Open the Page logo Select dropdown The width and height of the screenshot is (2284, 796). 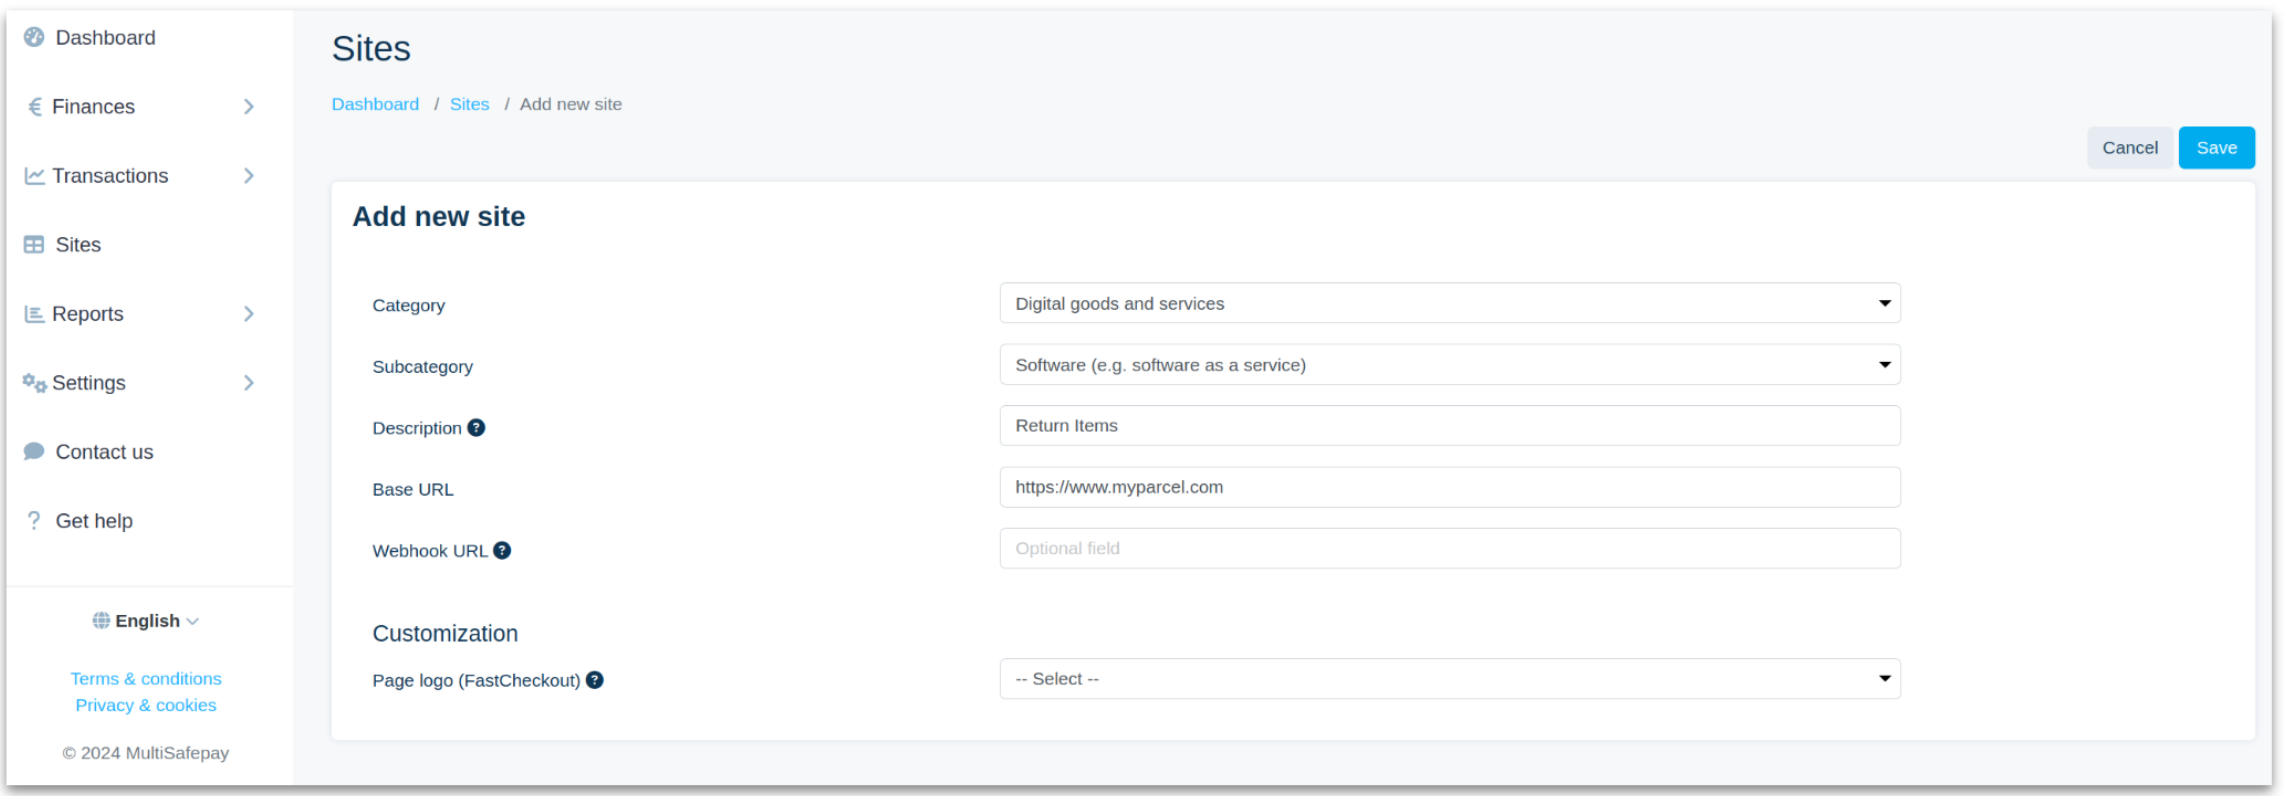pyautogui.click(x=1449, y=679)
